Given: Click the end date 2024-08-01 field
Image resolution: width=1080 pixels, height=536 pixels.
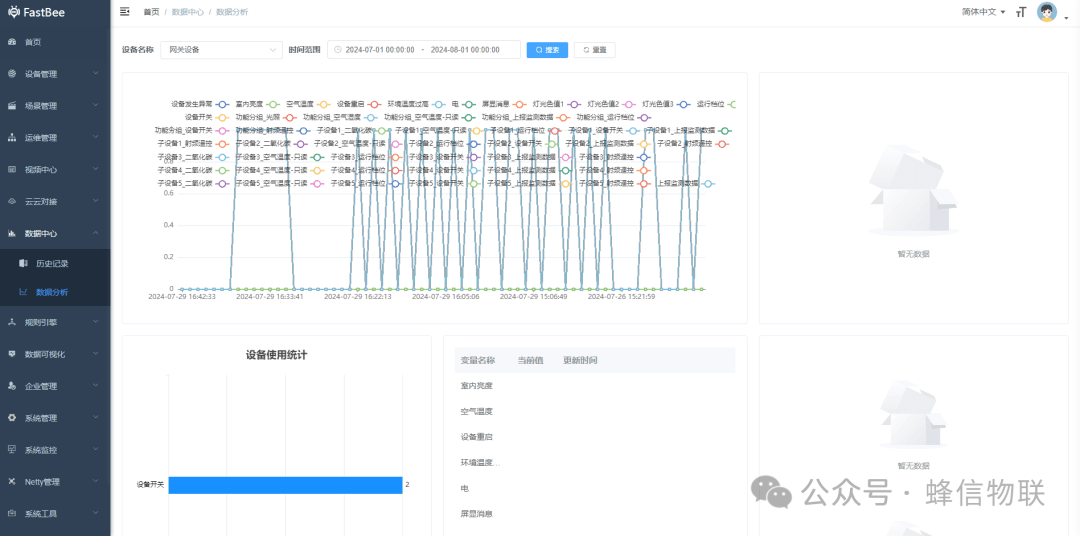Looking at the screenshot, I should click(x=465, y=50).
